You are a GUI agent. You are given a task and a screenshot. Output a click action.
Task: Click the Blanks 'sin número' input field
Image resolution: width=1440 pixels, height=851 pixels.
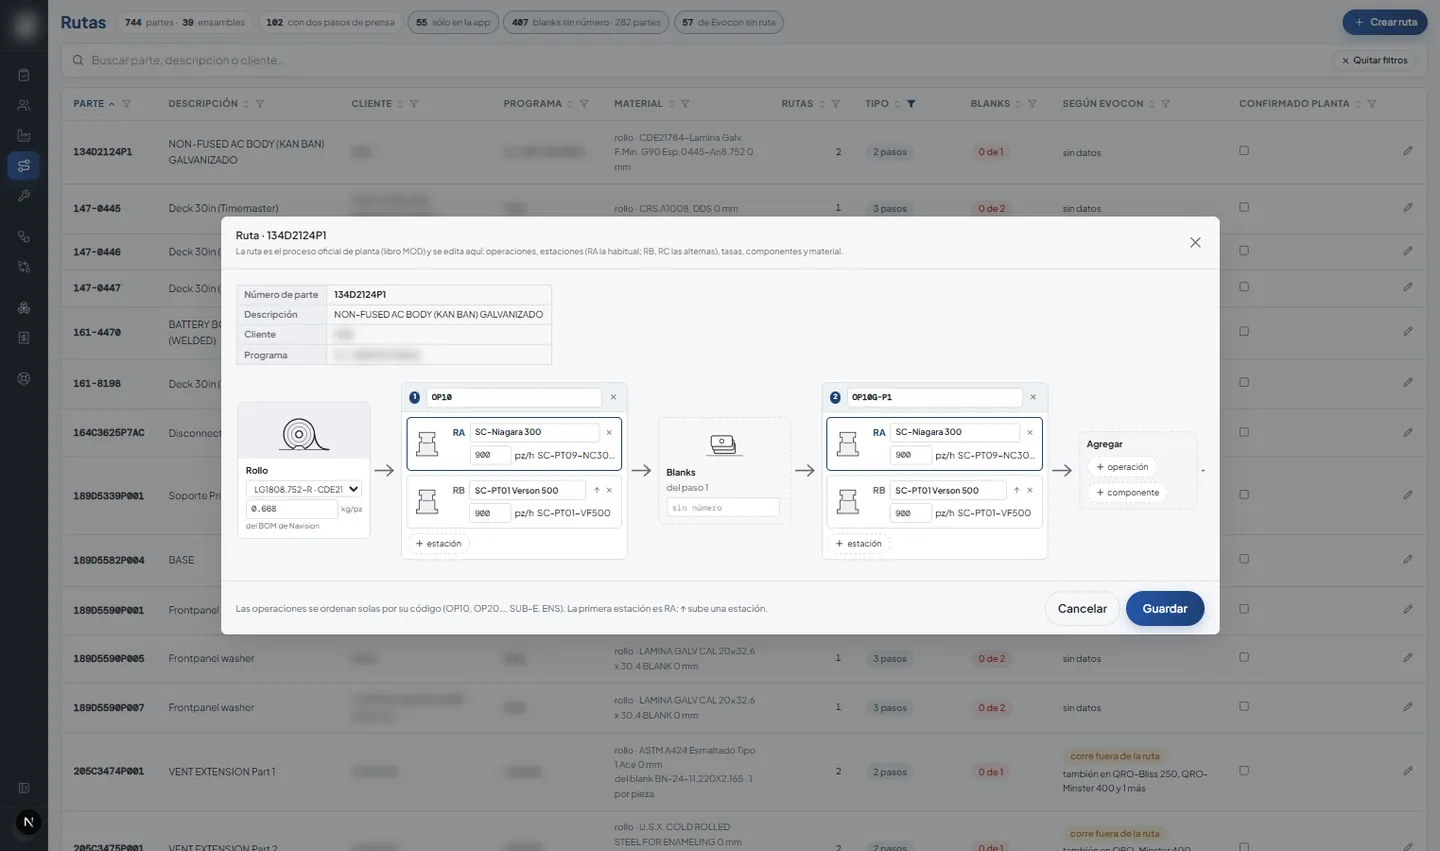[x=723, y=508]
